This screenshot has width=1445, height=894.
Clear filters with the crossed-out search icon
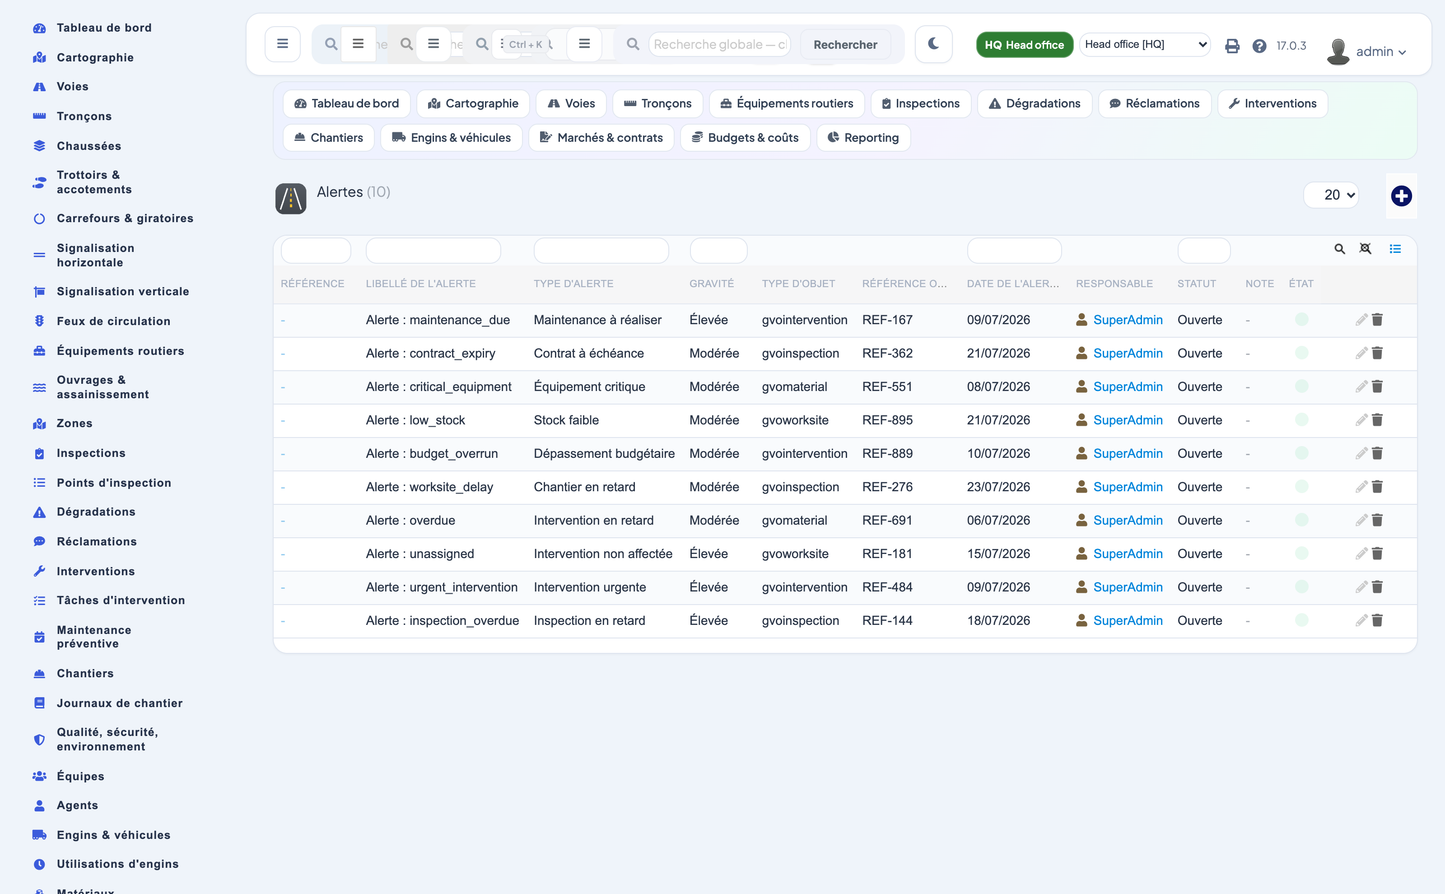coord(1365,249)
